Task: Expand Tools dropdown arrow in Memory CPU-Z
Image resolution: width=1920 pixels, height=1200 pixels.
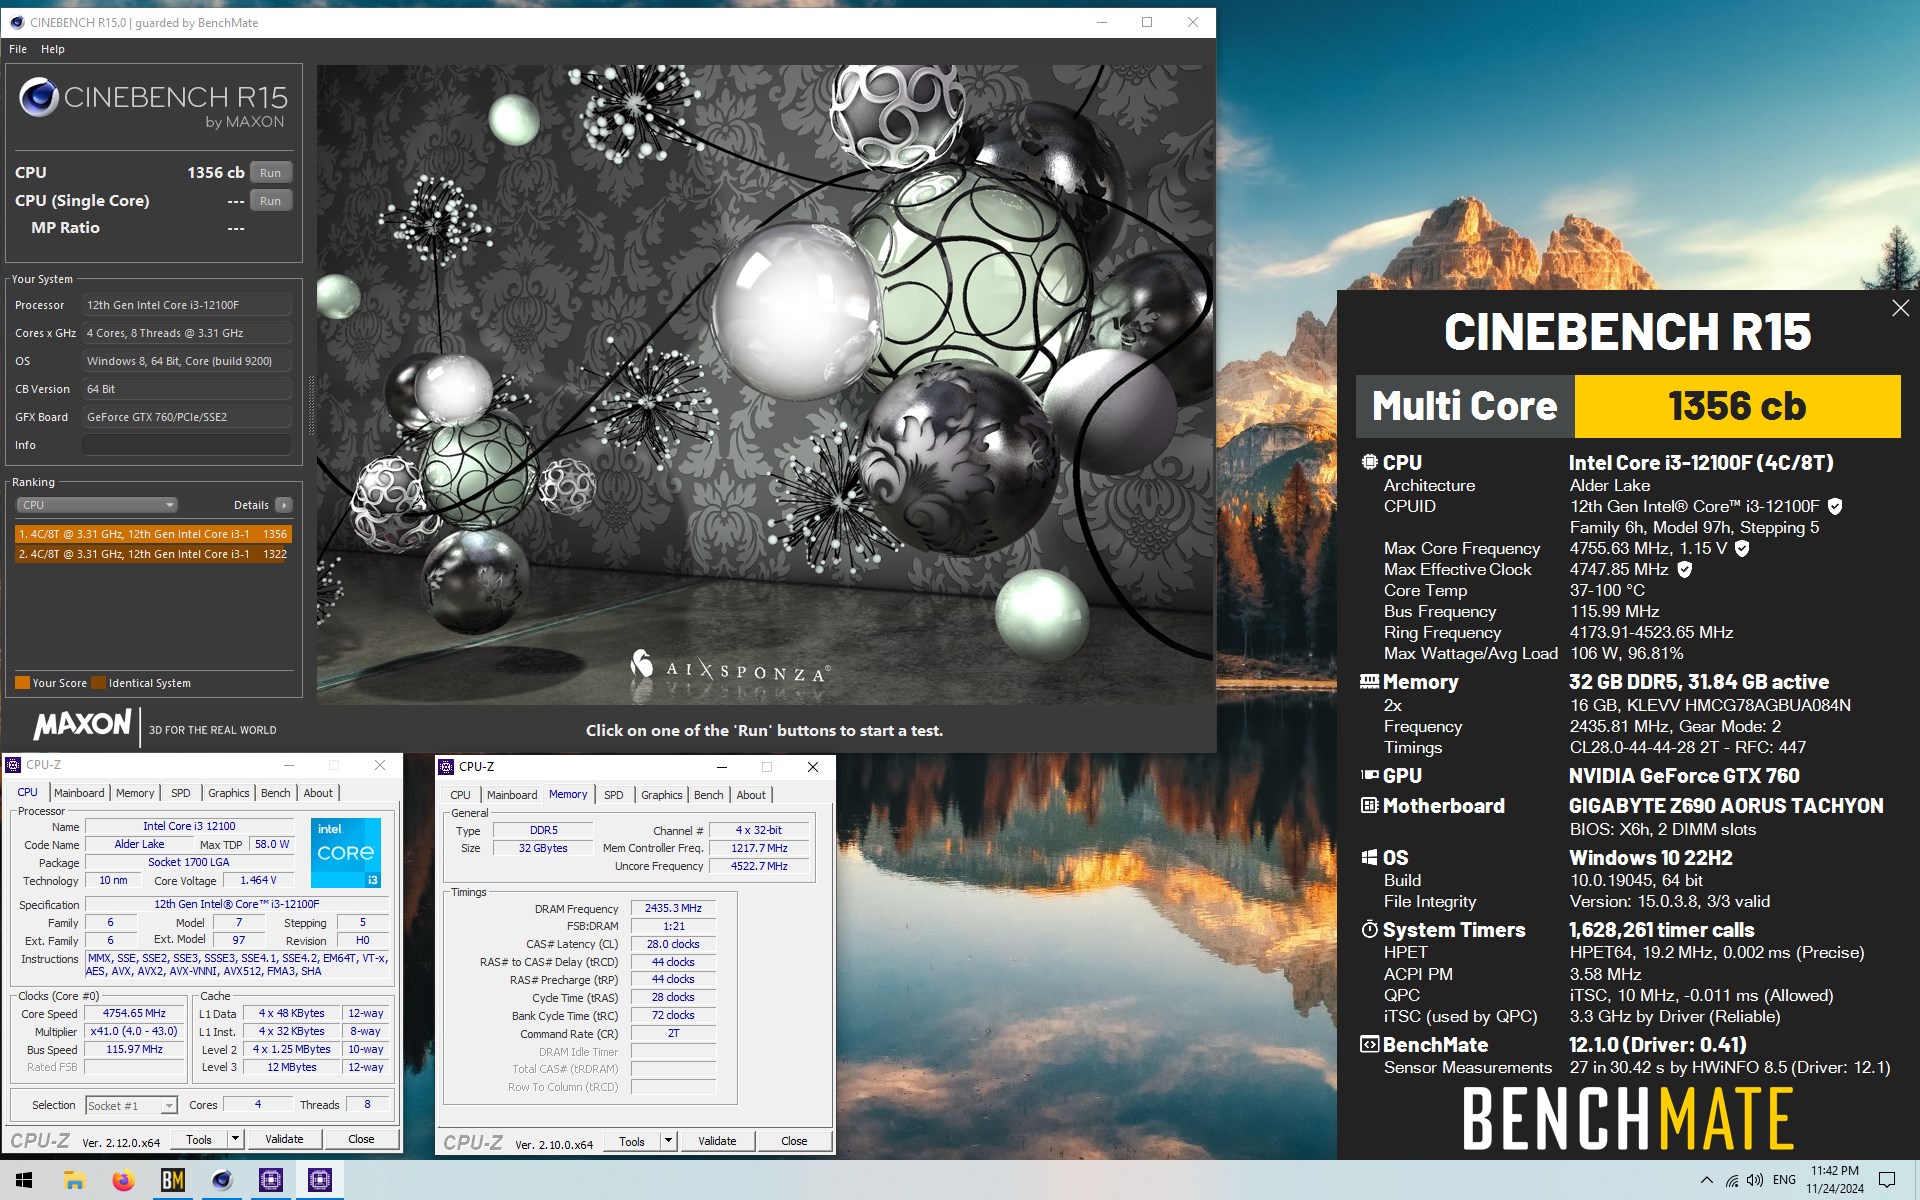Action: point(668,1141)
